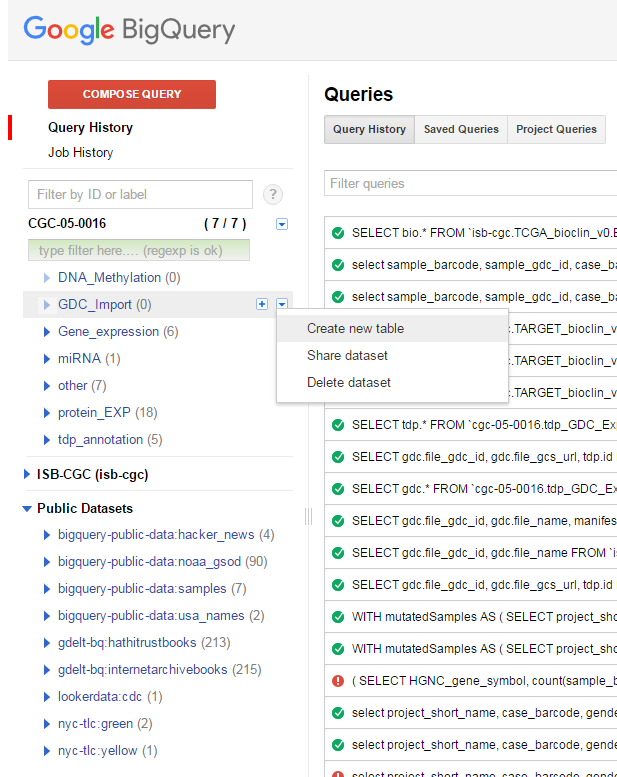Screen dimensions: 617x777
Task: Switch to the Saved Queries tab
Action: (x=461, y=129)
